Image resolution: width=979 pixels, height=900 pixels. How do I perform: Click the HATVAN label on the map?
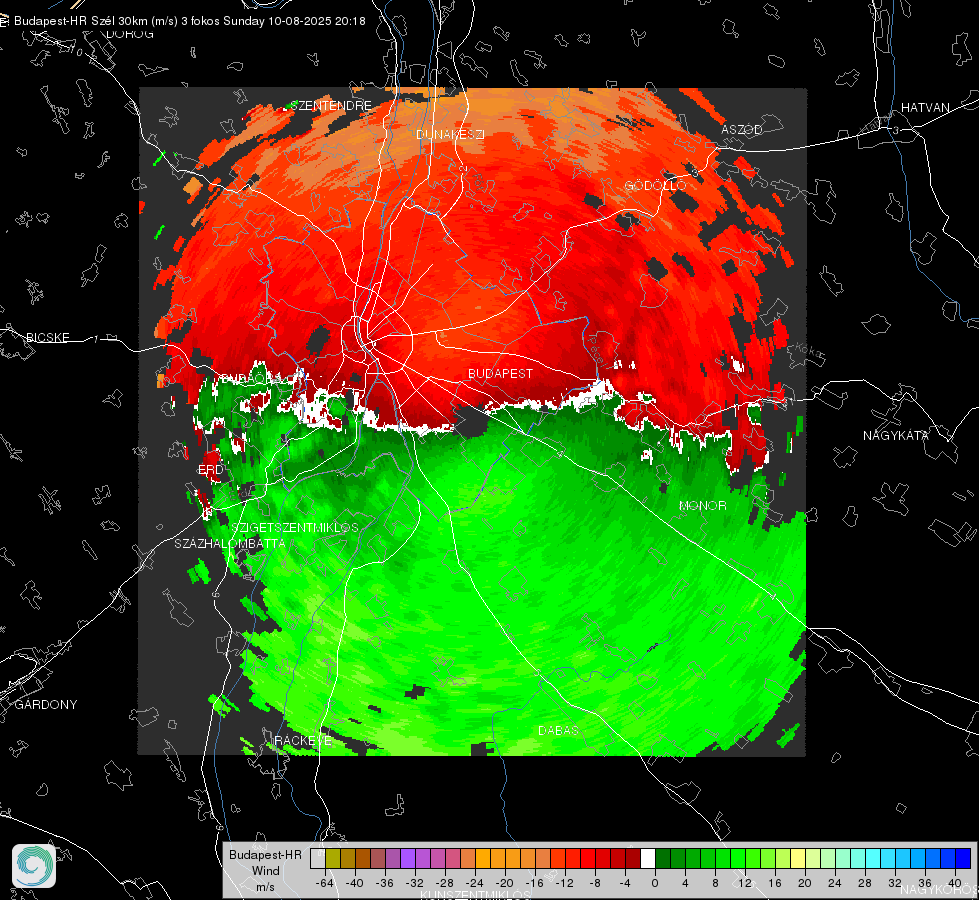(925, 107)
